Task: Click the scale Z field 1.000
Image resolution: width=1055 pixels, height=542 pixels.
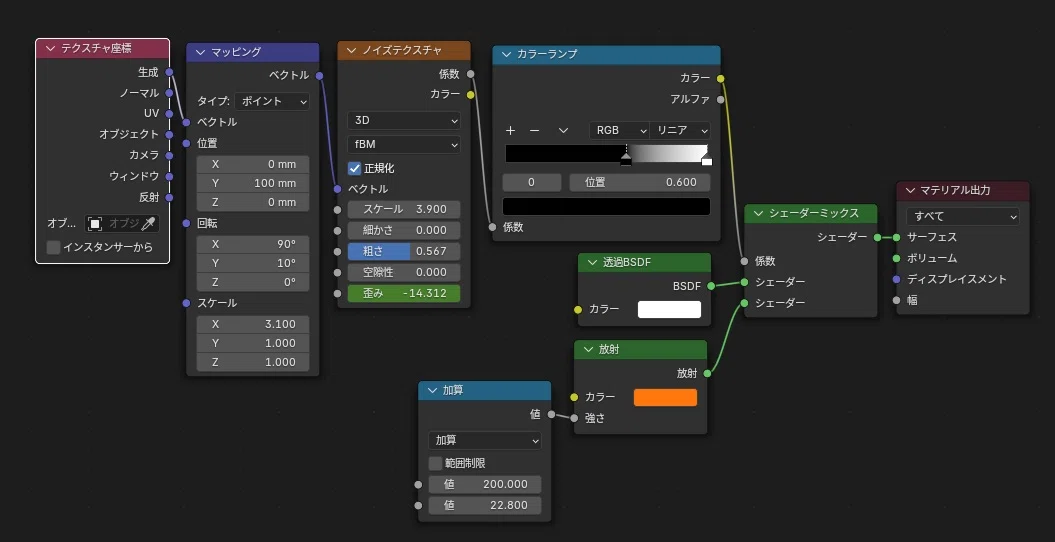Action: point(253,362)
